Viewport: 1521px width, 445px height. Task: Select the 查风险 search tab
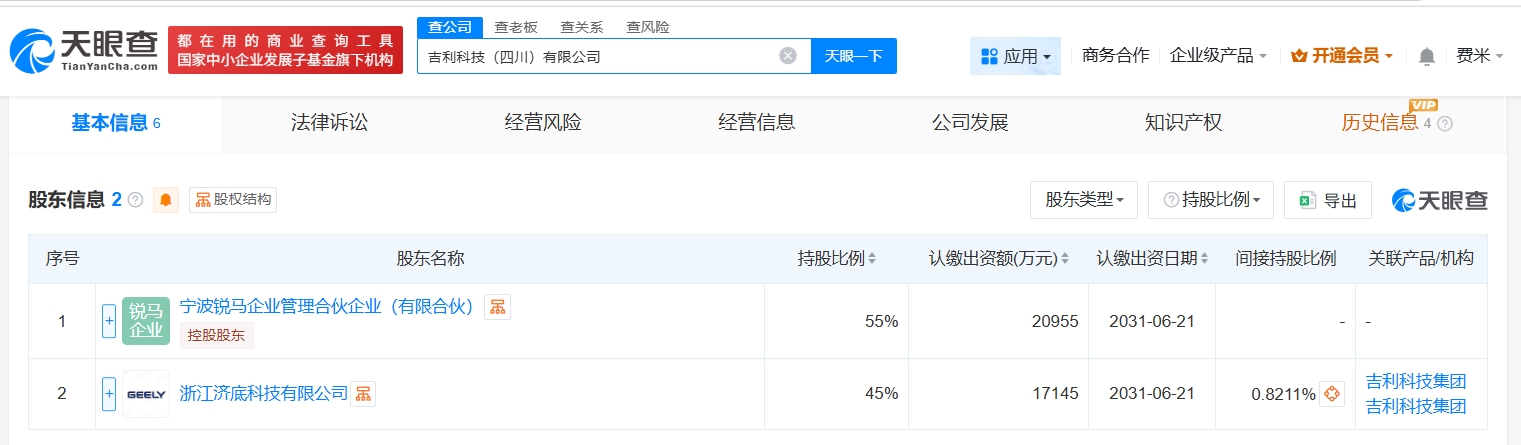point(647,27)
